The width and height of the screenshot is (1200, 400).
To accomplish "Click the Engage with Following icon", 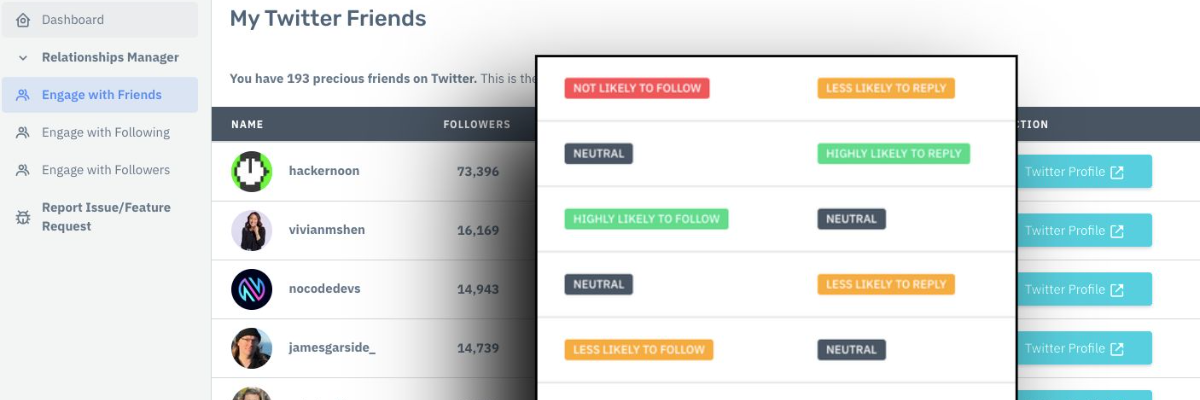I will coord(23,133).
